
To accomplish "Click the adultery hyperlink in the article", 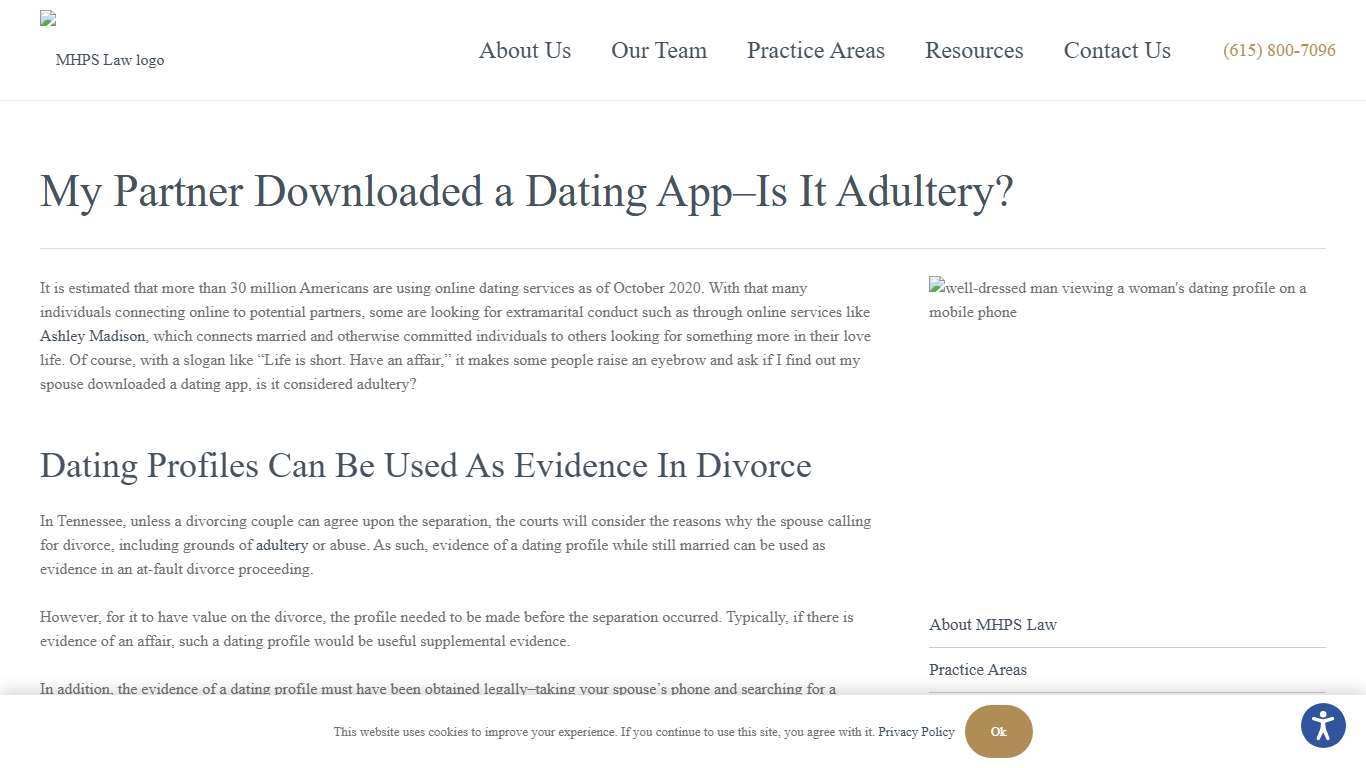I will pyautogui.click(x=281, y=545).
